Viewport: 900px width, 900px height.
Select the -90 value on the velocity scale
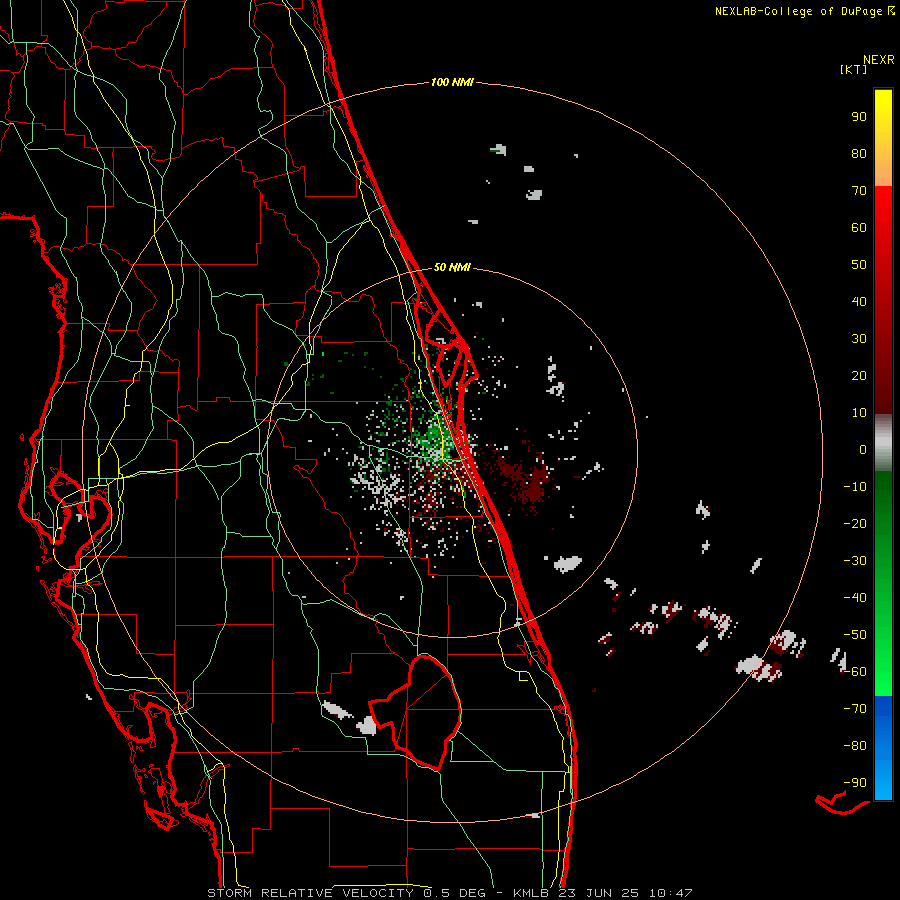click(x=855, y=782)
